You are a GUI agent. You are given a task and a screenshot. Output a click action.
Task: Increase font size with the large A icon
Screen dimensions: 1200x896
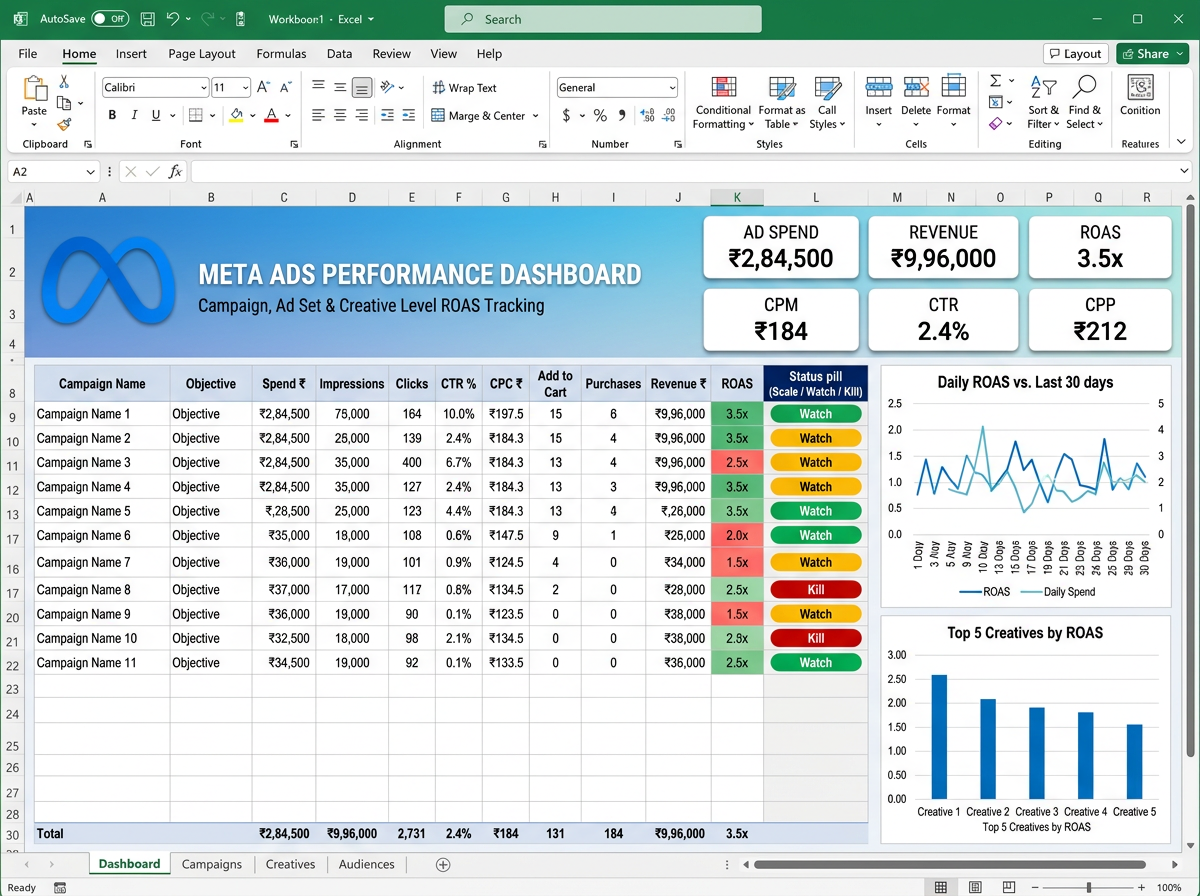(262, 88)
